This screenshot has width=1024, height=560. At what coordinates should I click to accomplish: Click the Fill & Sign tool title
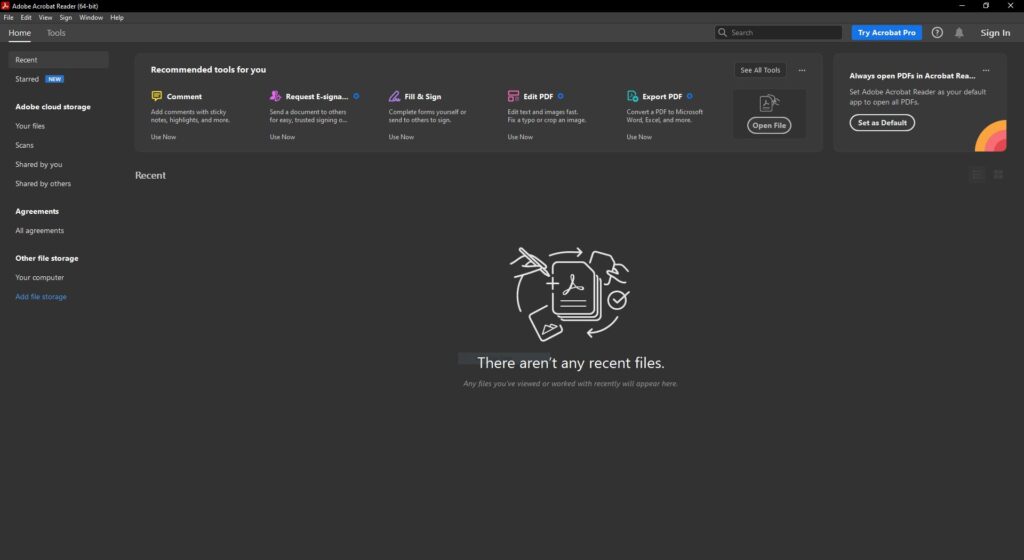[423, 97]
